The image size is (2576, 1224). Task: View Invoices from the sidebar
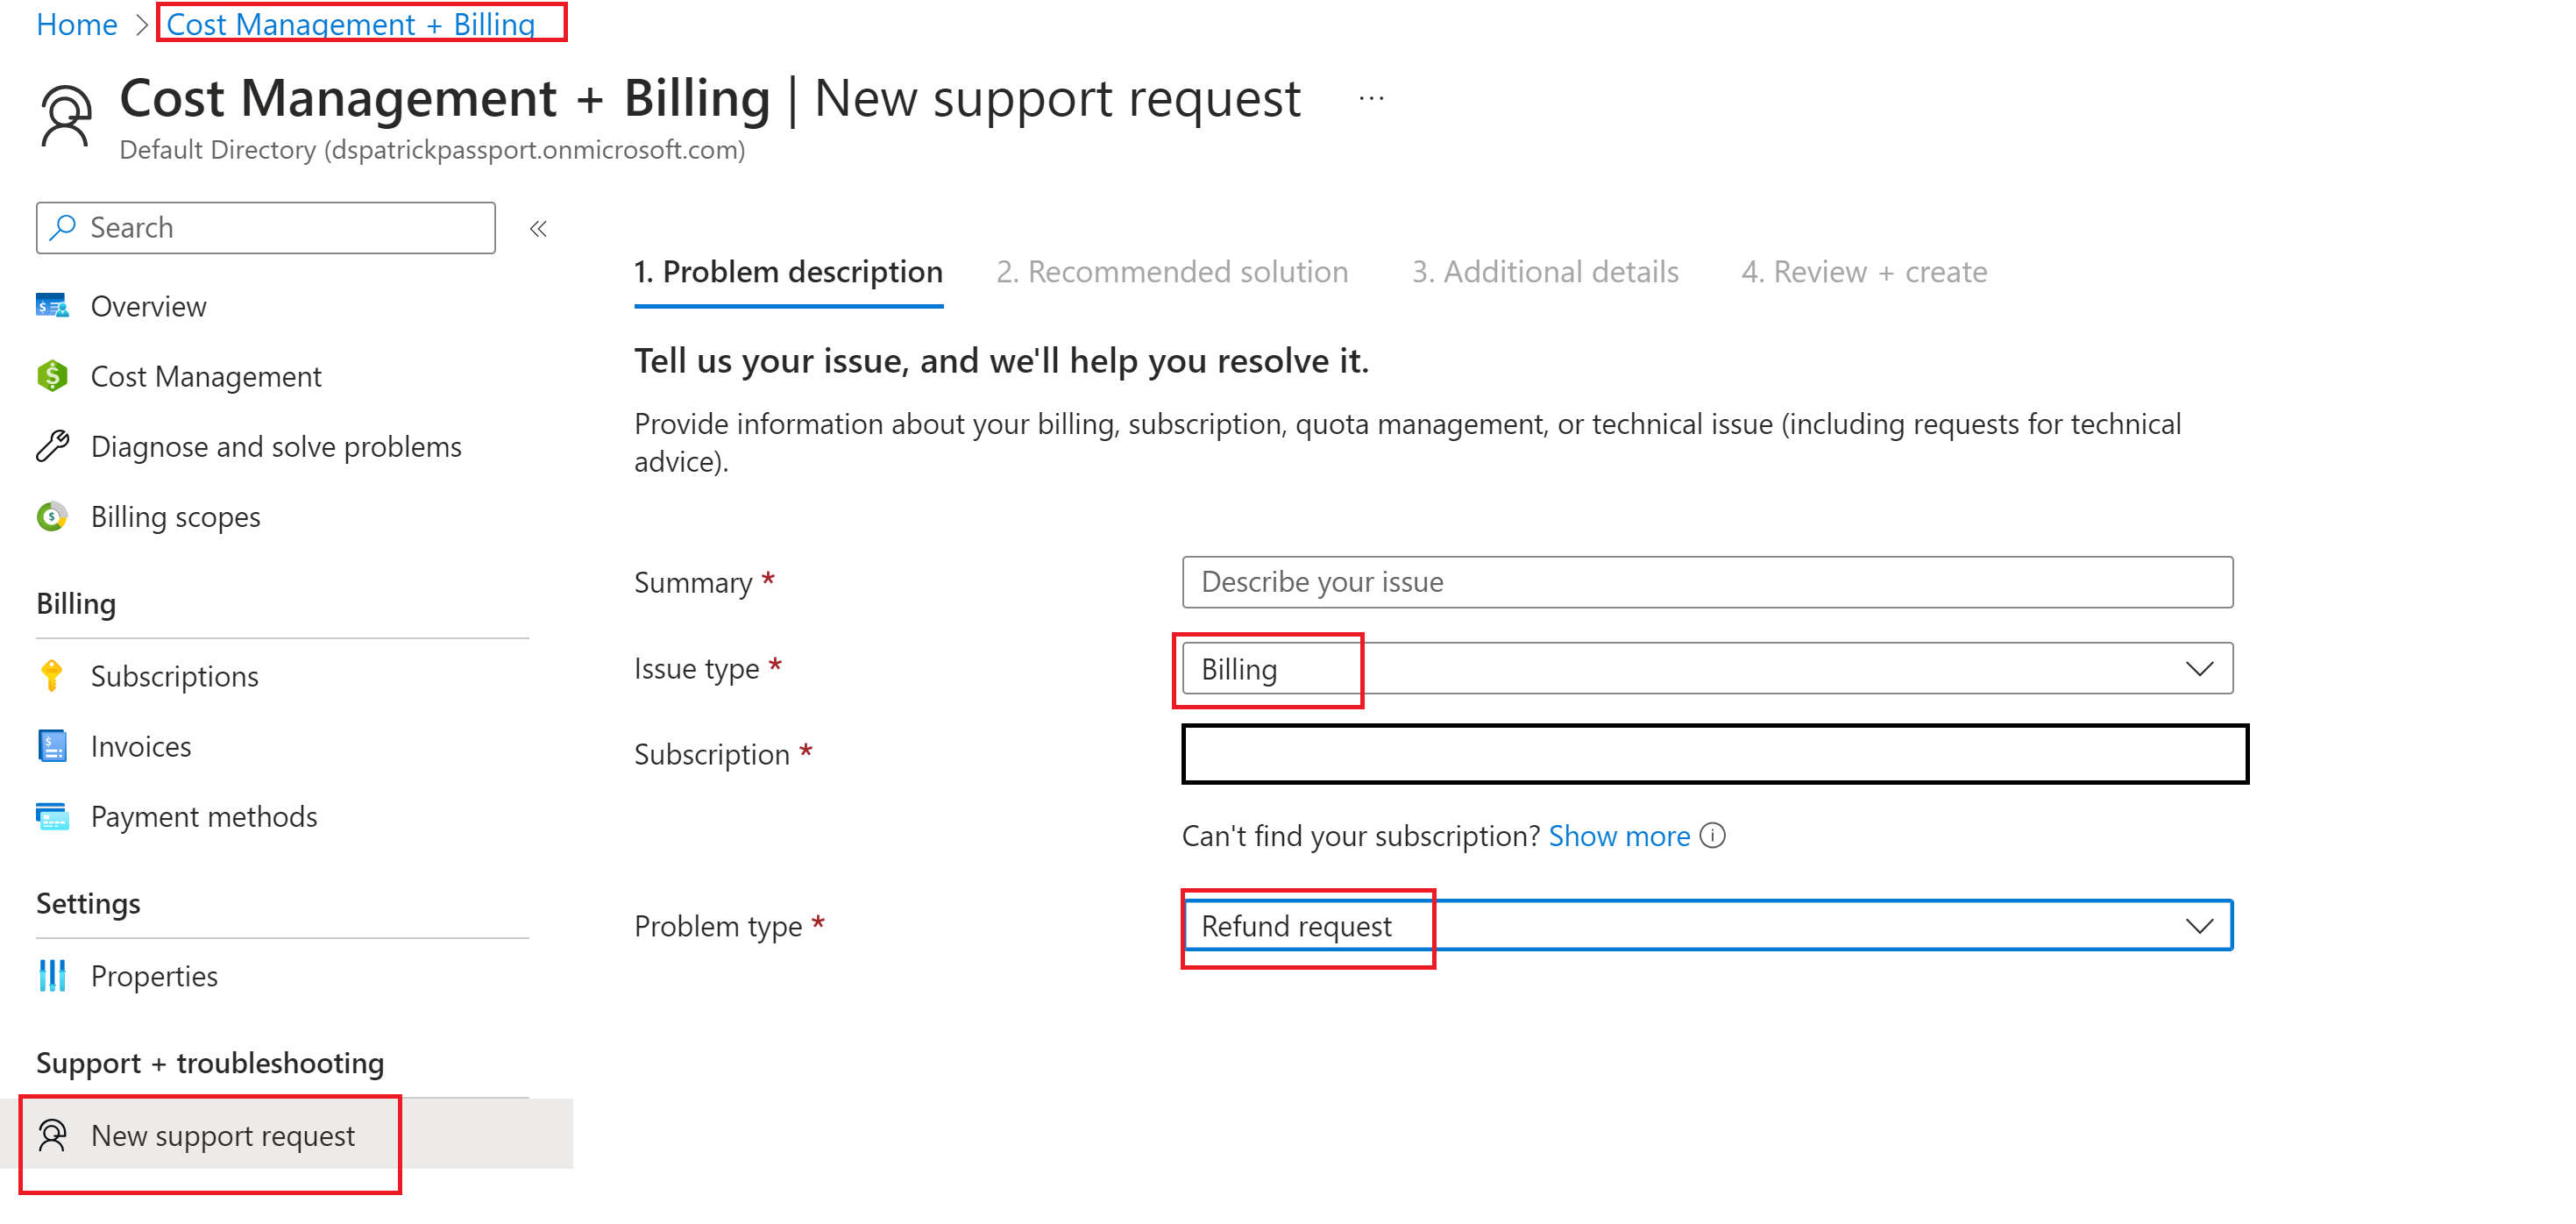141,745
